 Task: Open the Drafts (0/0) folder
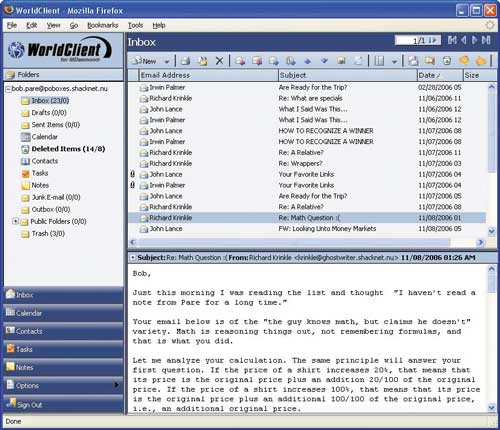[44, 113]
